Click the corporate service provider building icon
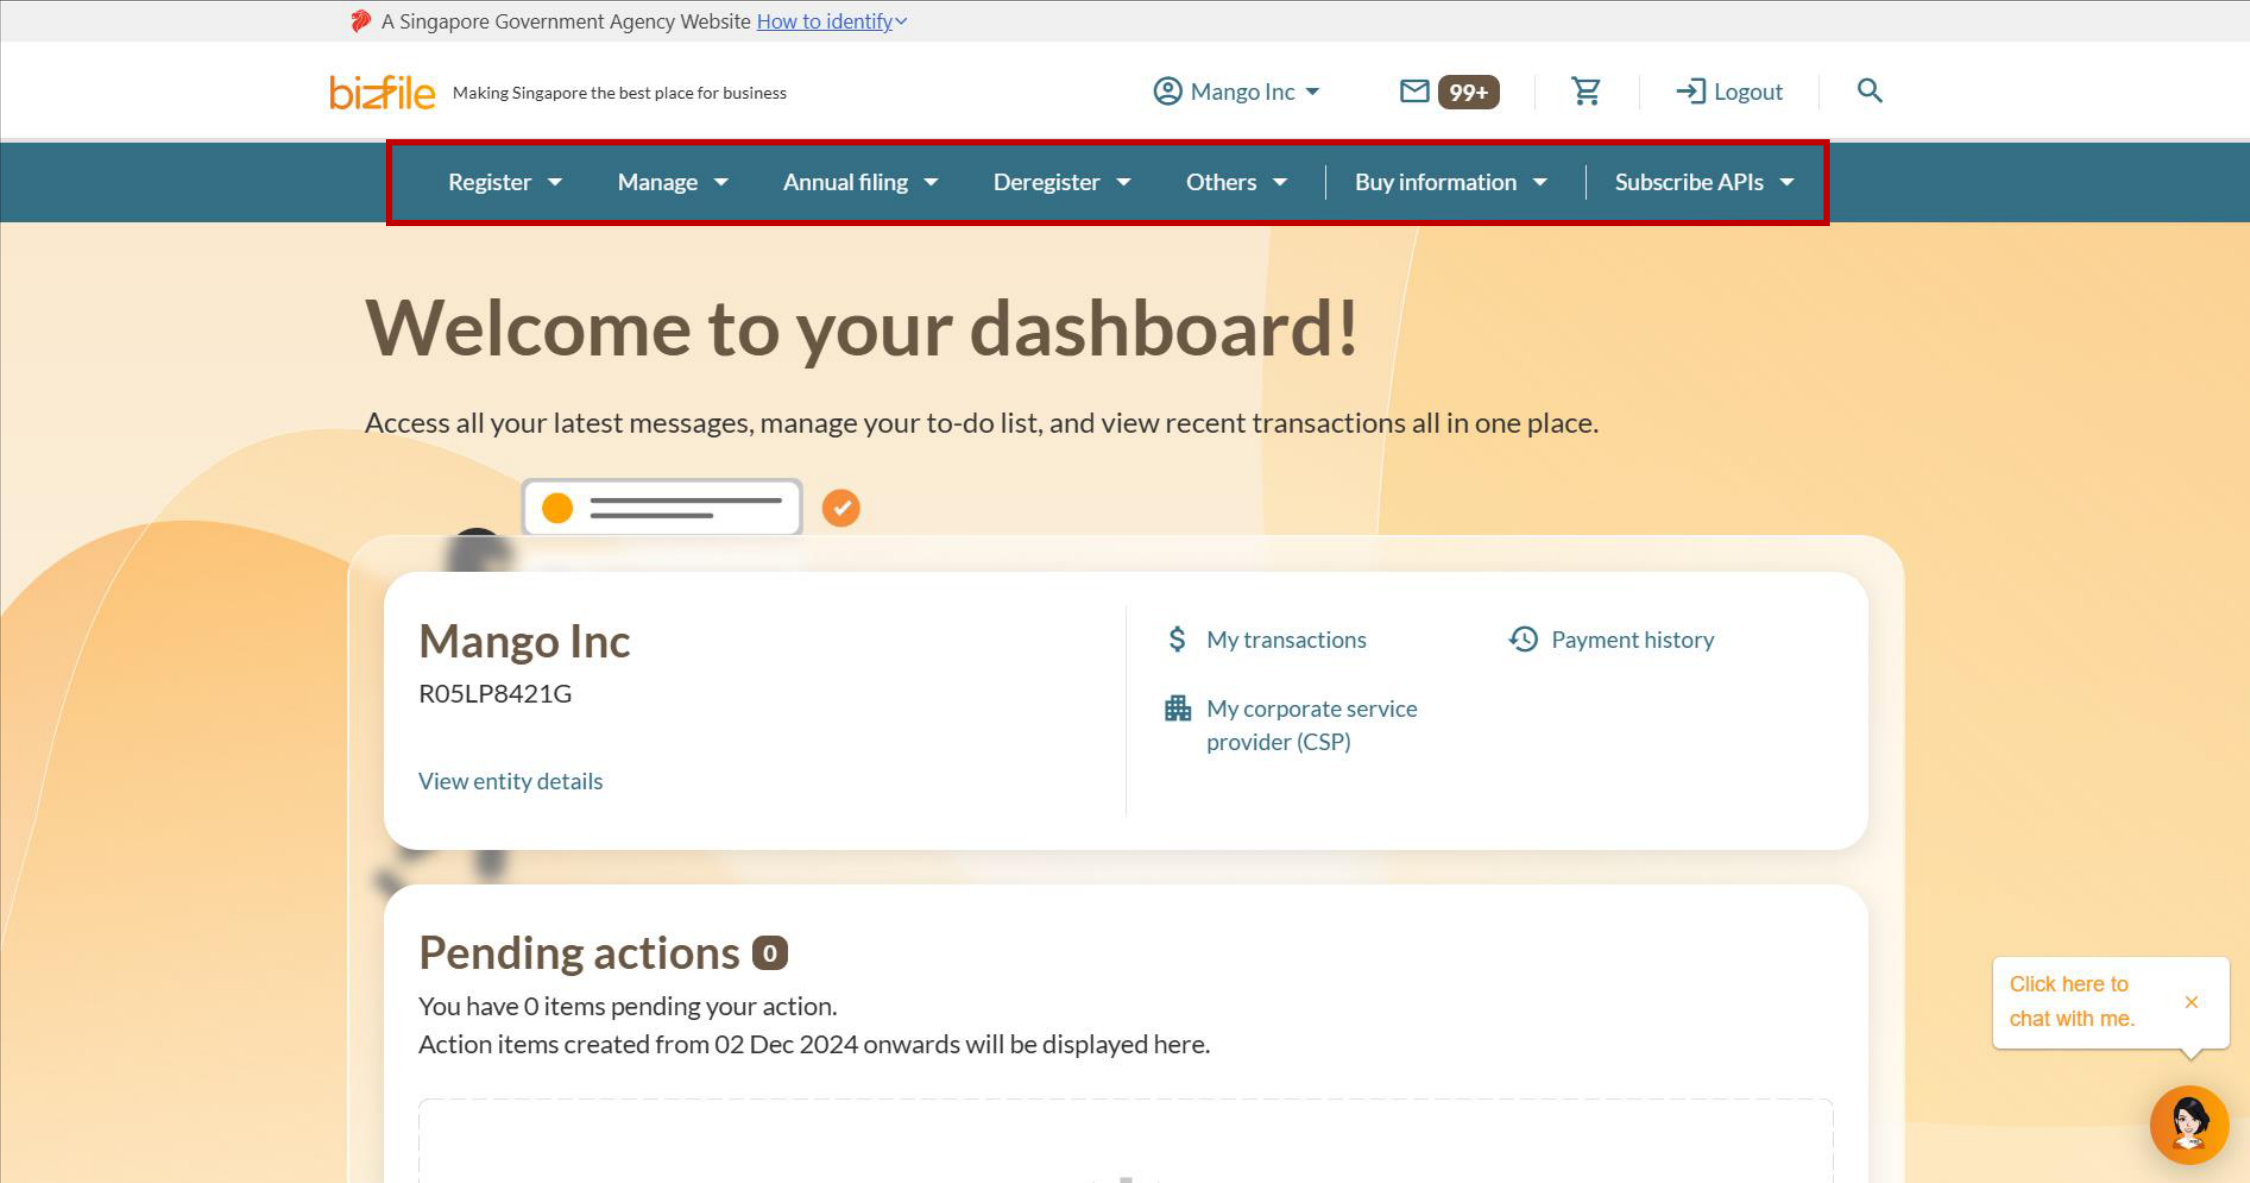The image size is (2250, 1183). click(x=1178, y=708)
